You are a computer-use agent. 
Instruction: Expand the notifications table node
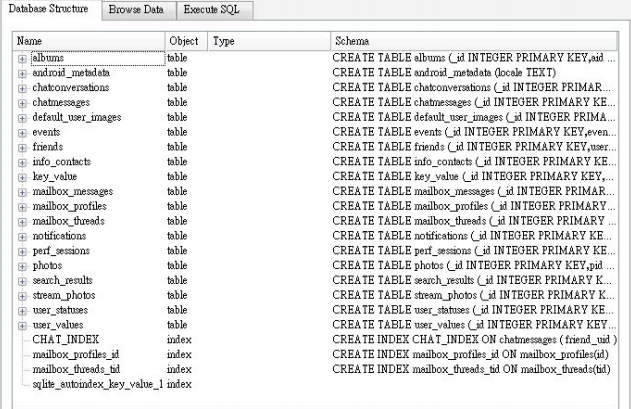(x=22, y=236)
